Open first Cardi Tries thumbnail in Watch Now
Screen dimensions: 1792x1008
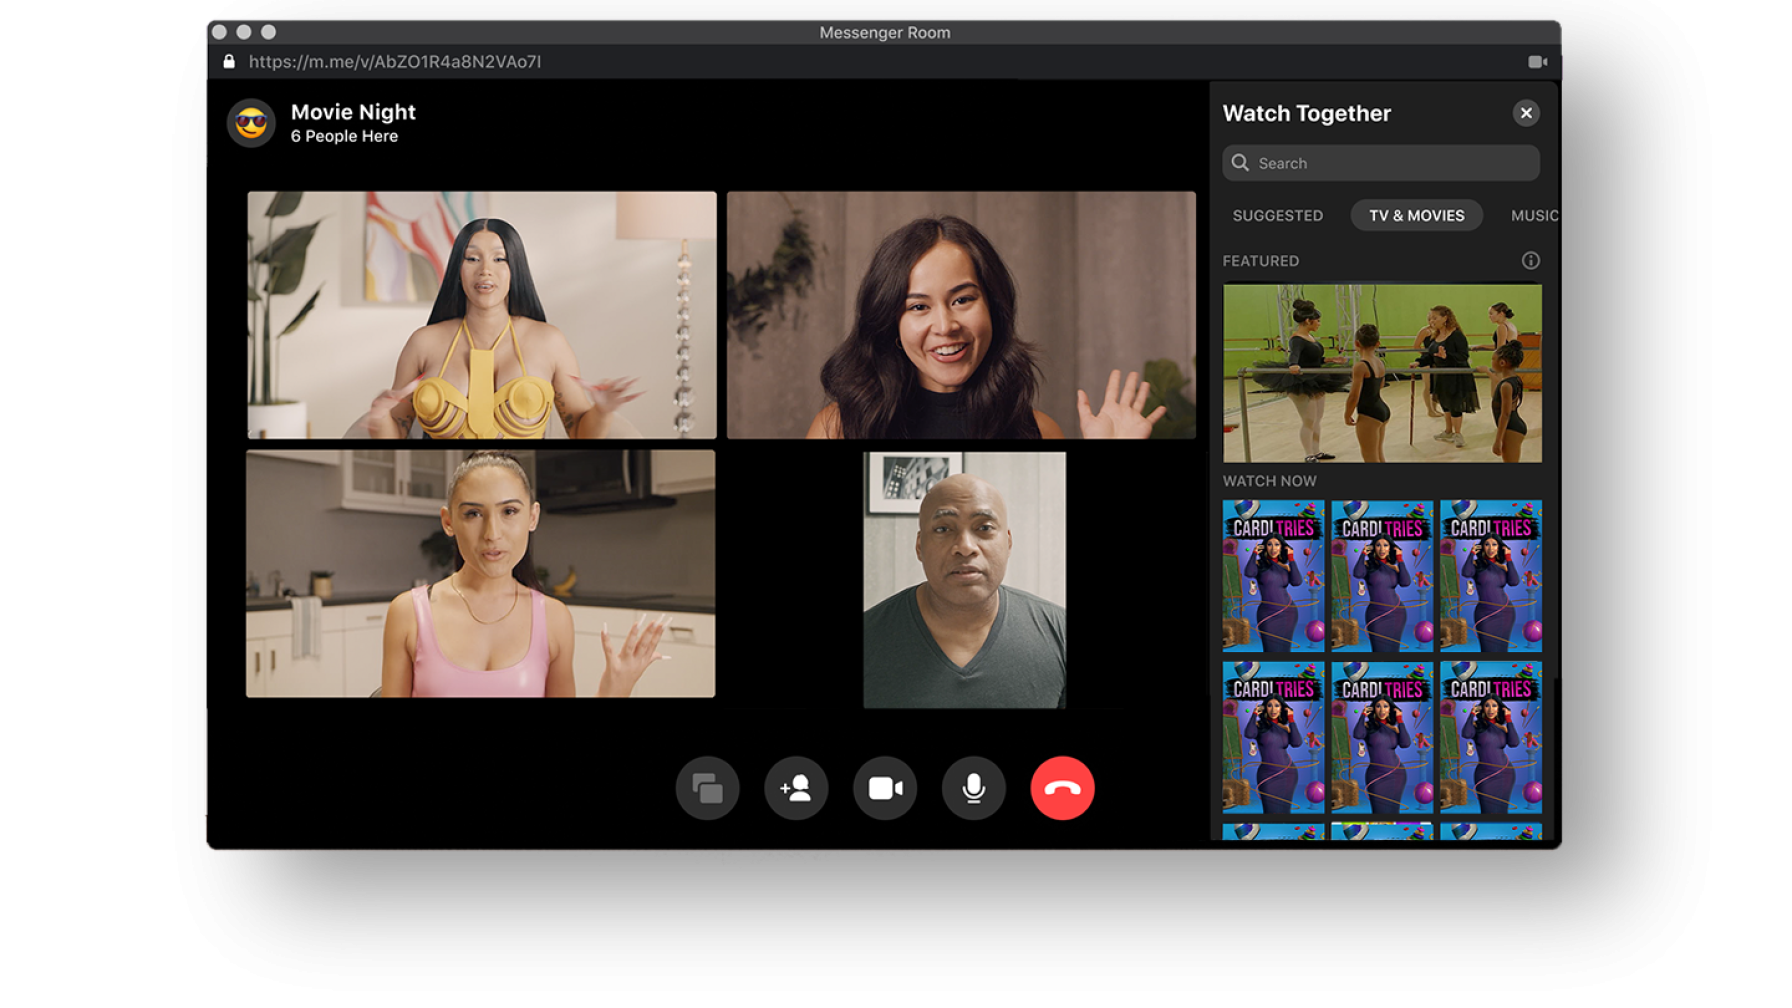pos(1273,576)
